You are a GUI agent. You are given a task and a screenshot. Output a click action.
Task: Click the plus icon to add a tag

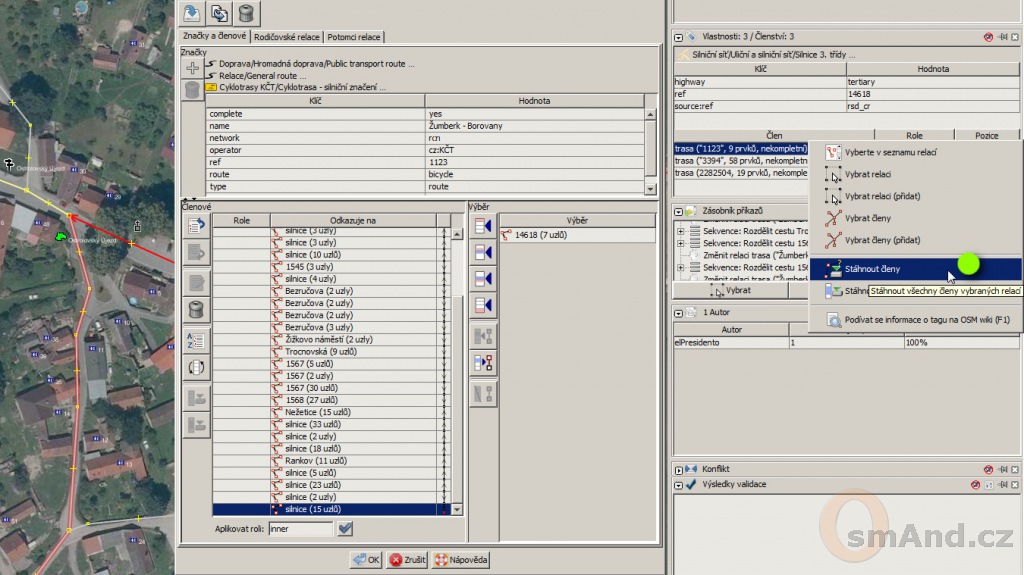click(192, 68)
